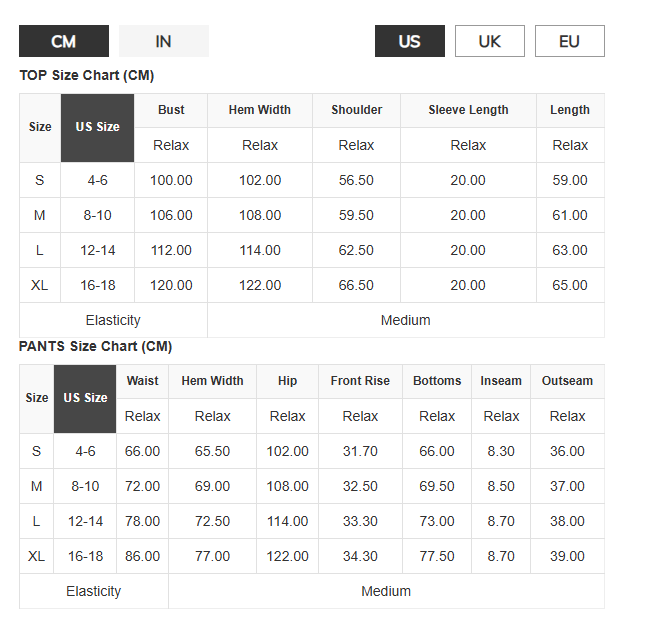Click the 12-14 US size in PANTS chart
The height and width of the screenshot is (625, 654).
(x=85, y=521)
